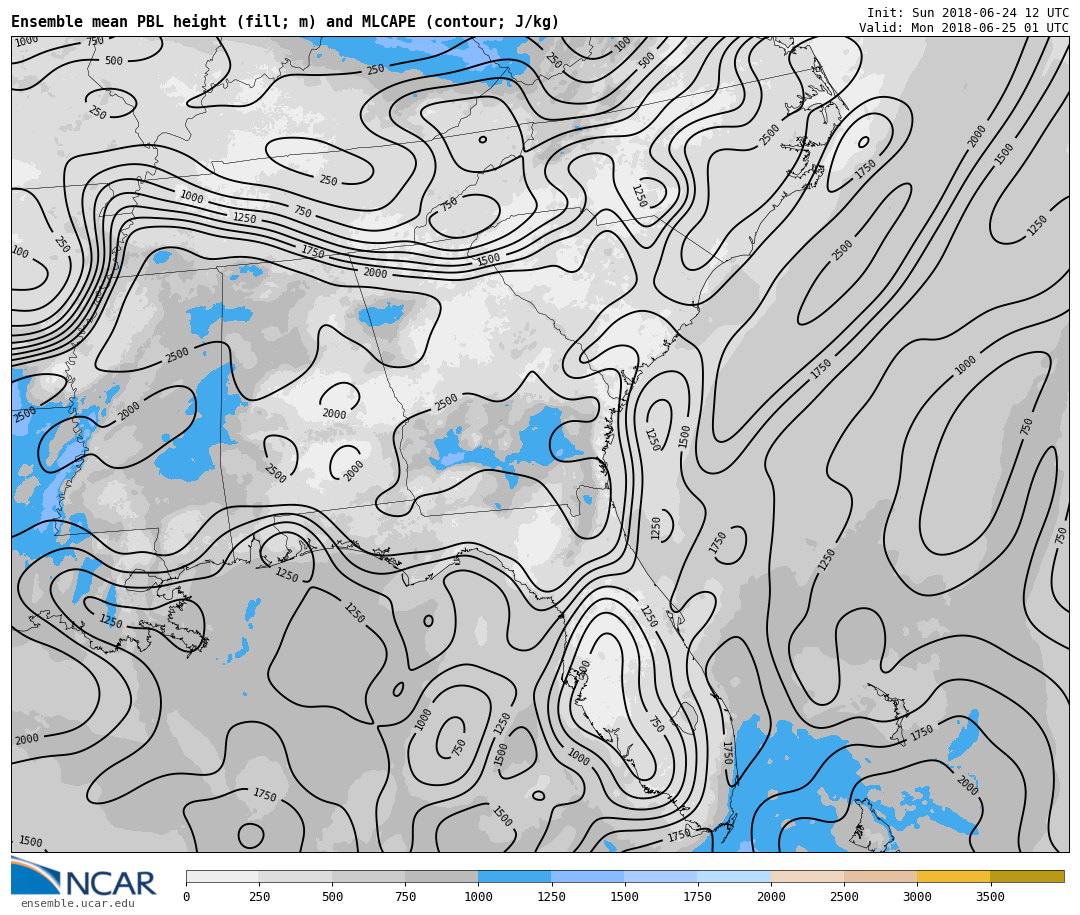Pick the dark gold segment above 3500
This screenshot has height=915, width=1080.
coord(1027,876)
